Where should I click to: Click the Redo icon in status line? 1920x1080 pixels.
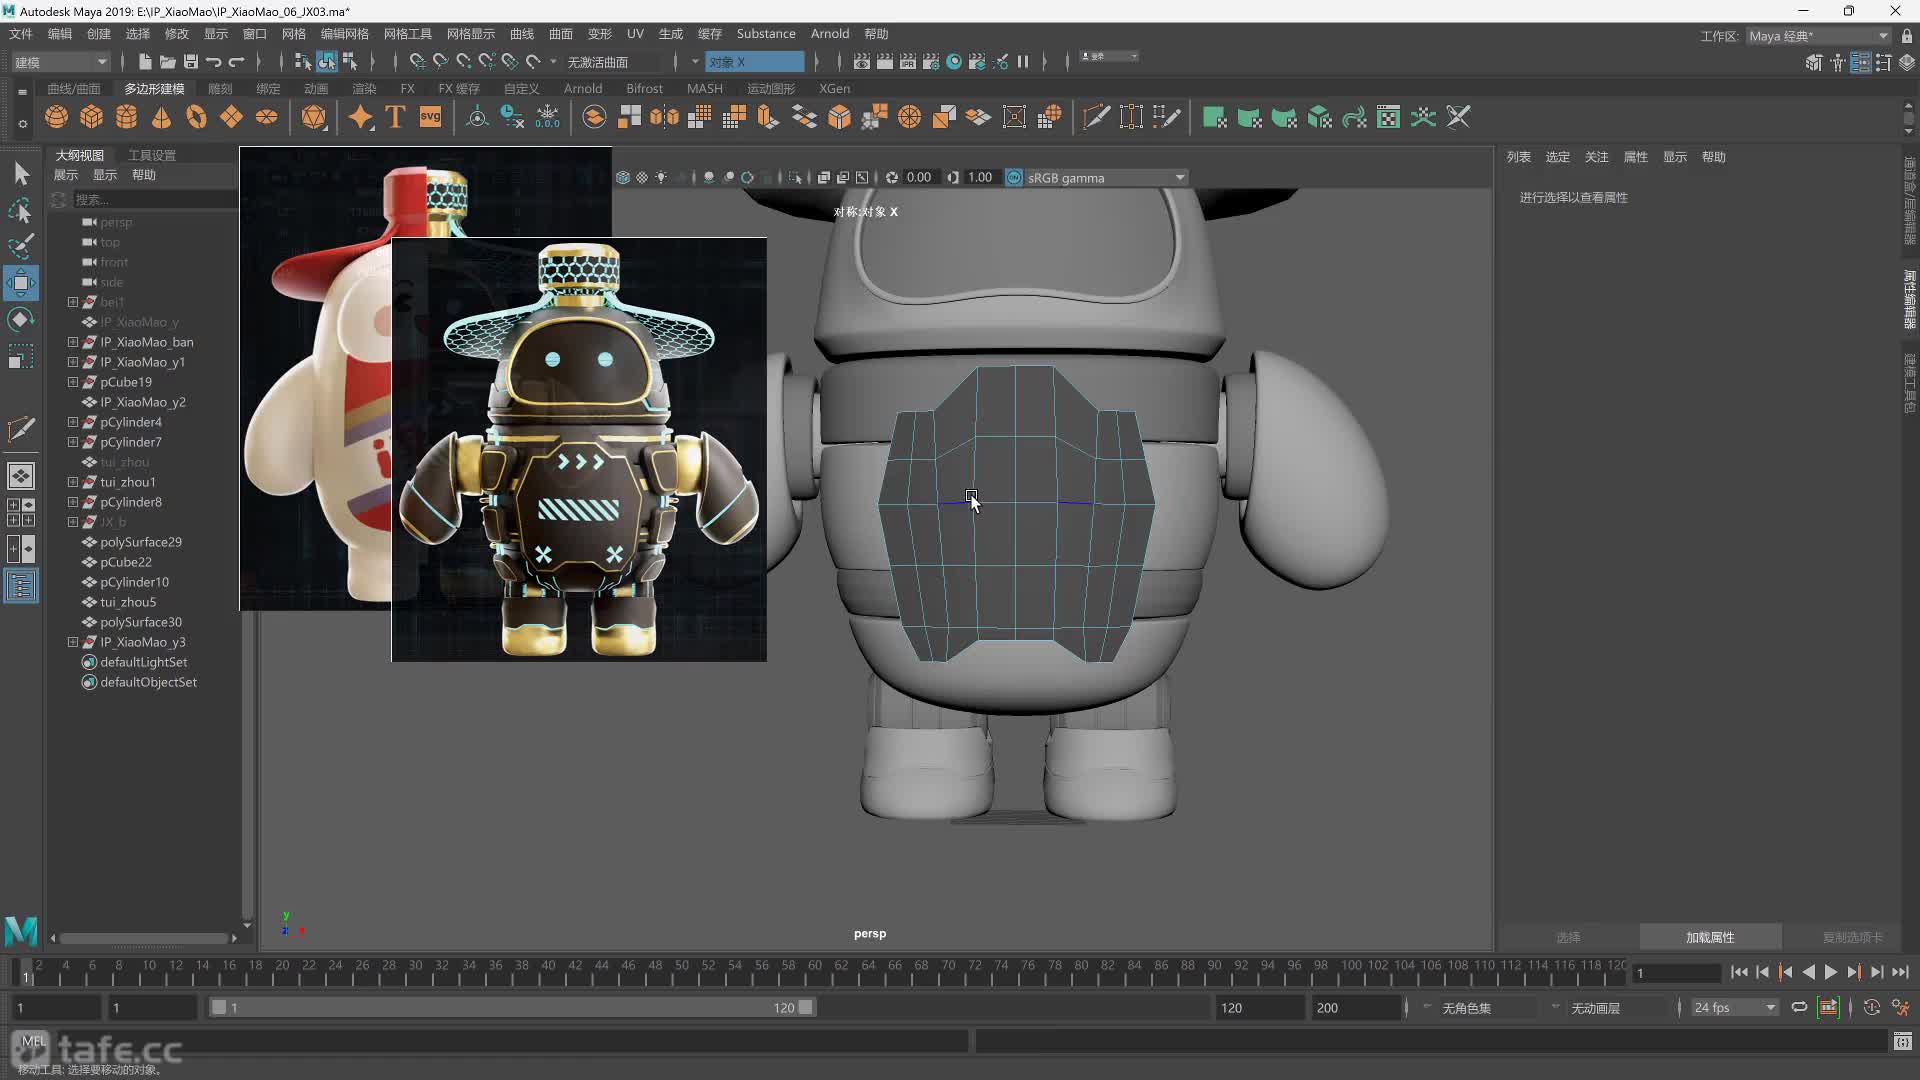pyautogui.click(x=237, y=62)
